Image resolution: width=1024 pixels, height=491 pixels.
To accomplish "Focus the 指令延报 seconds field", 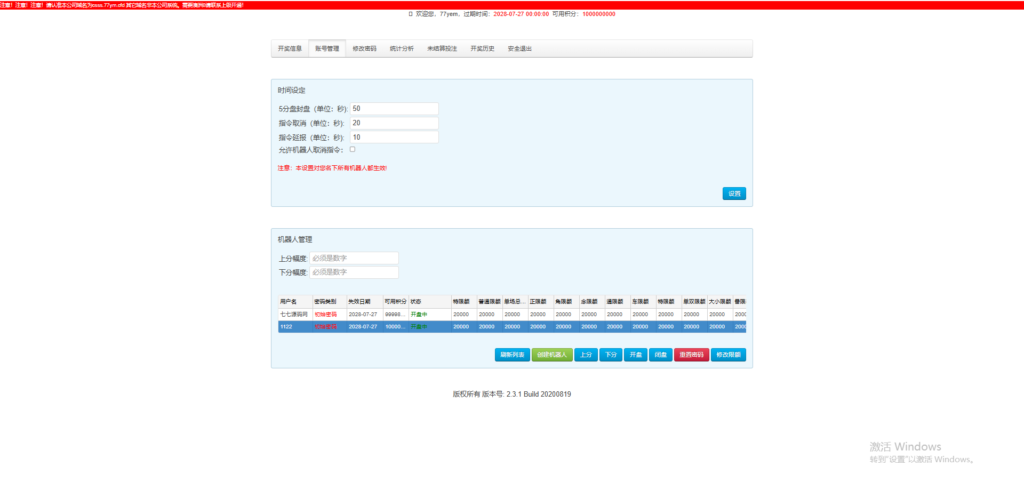I will 394,137.
